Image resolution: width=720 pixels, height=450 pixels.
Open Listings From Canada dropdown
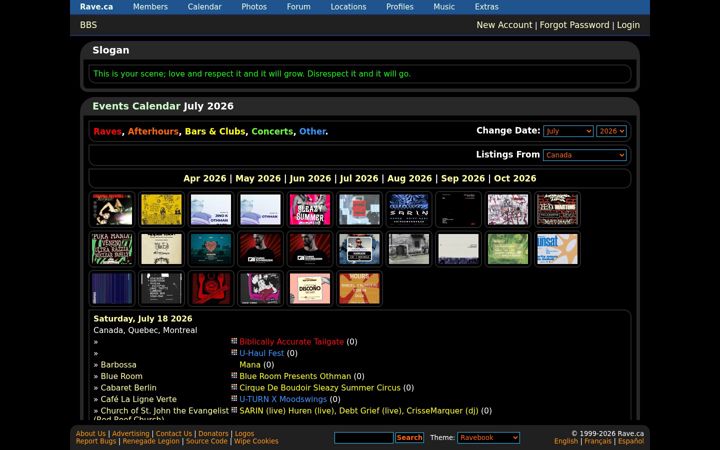point(585,155)
